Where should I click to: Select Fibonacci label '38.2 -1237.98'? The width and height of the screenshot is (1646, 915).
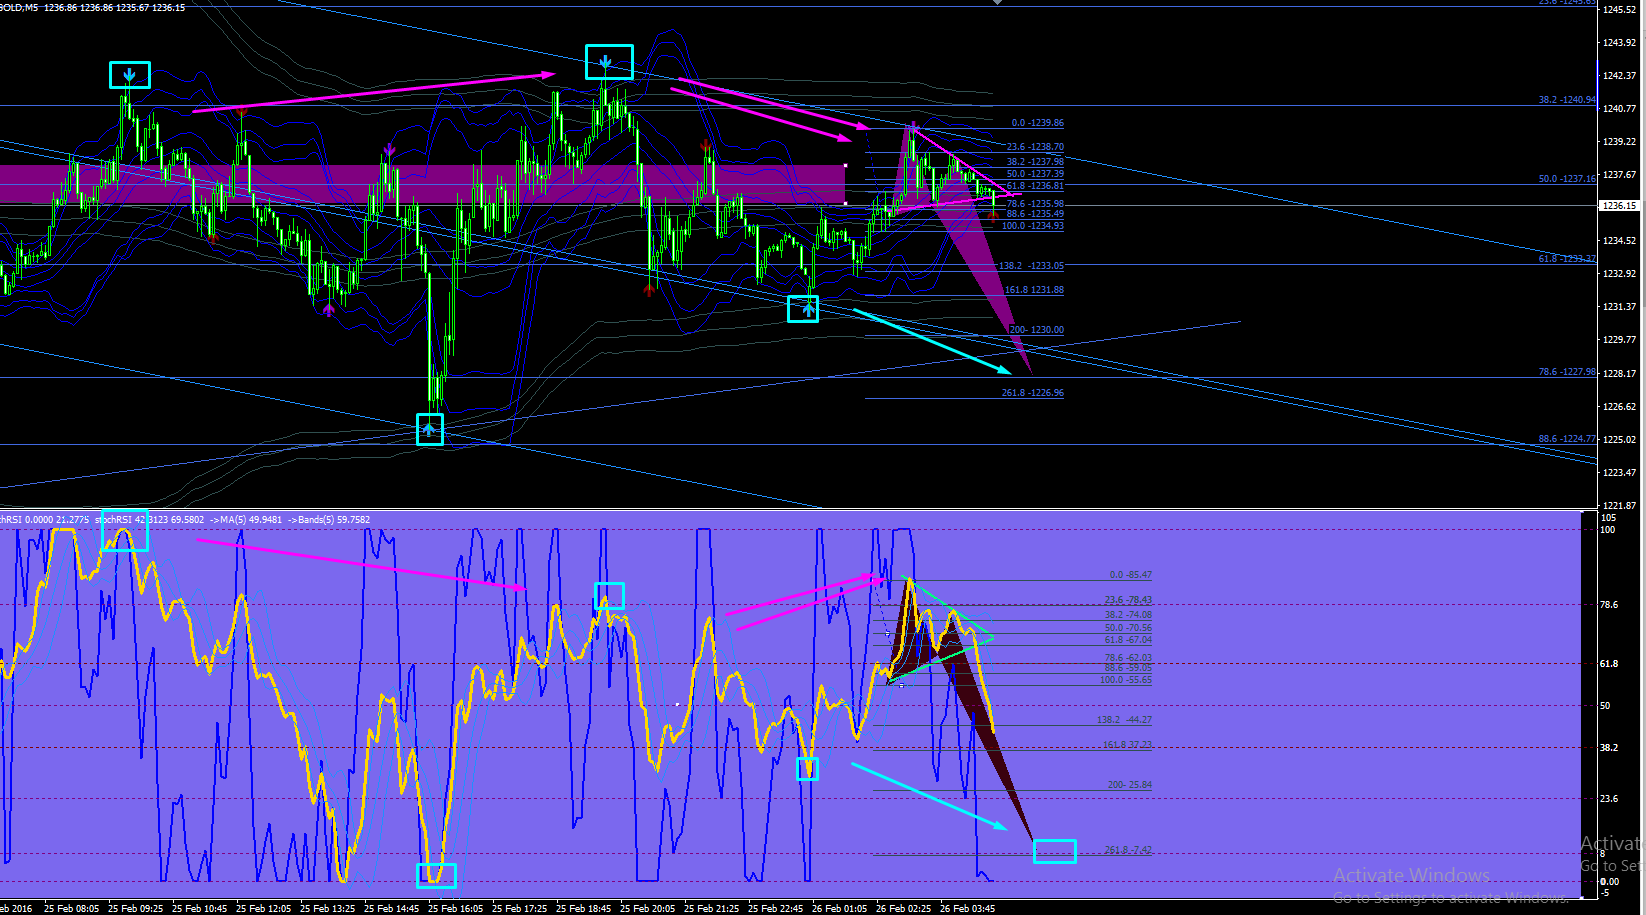pos(1035,162)
